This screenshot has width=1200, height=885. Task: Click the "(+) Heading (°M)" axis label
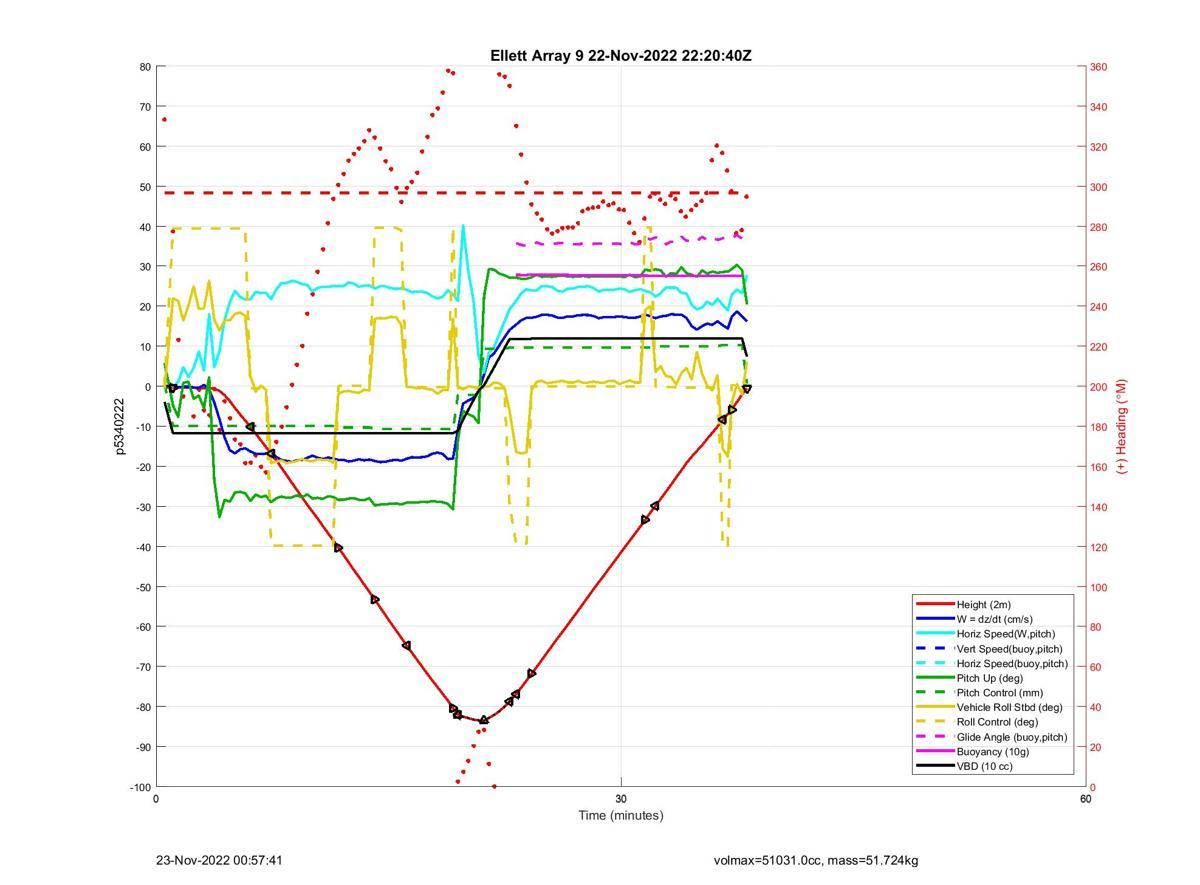(1121, 426)
